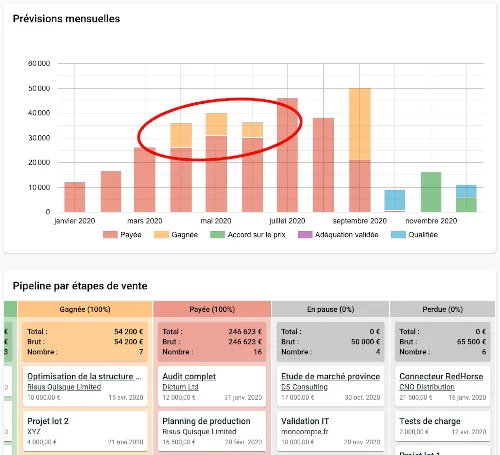Click the mai 2020 Gagnée bar segment
This screenshot has height=455, width=500.
click(216, 124)
